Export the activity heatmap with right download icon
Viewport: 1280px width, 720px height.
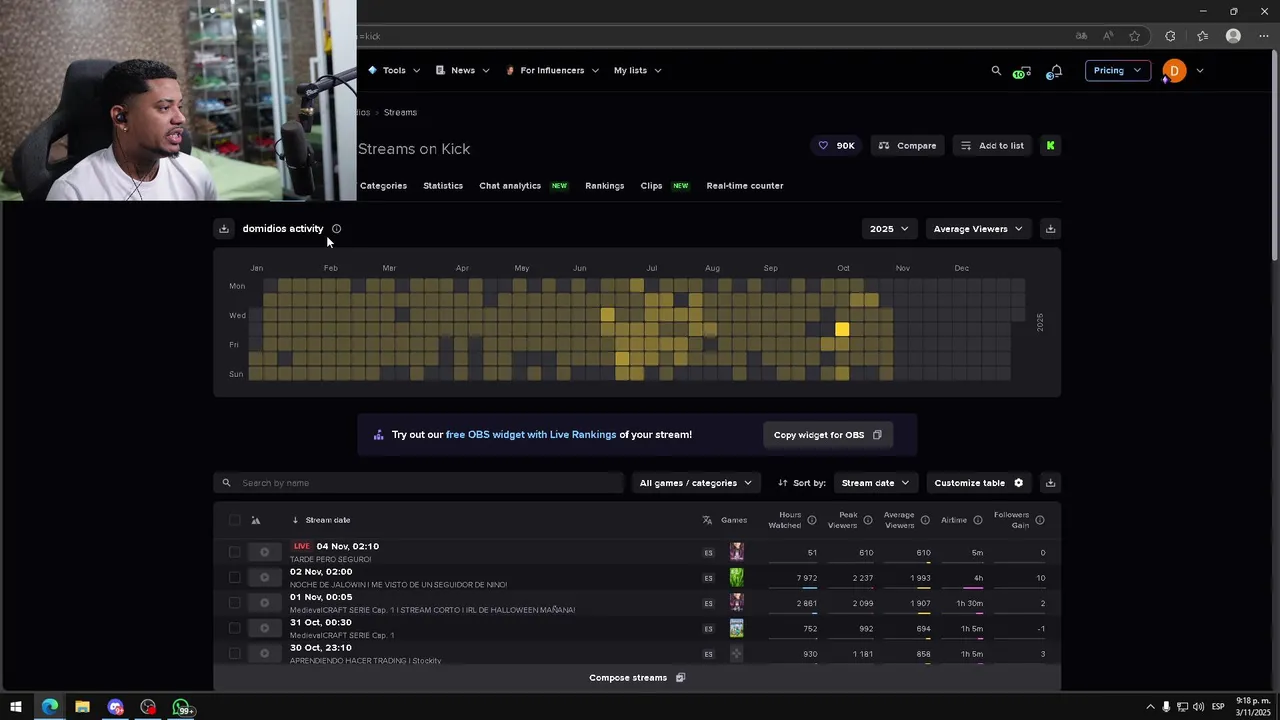[x=1050, y=229]
